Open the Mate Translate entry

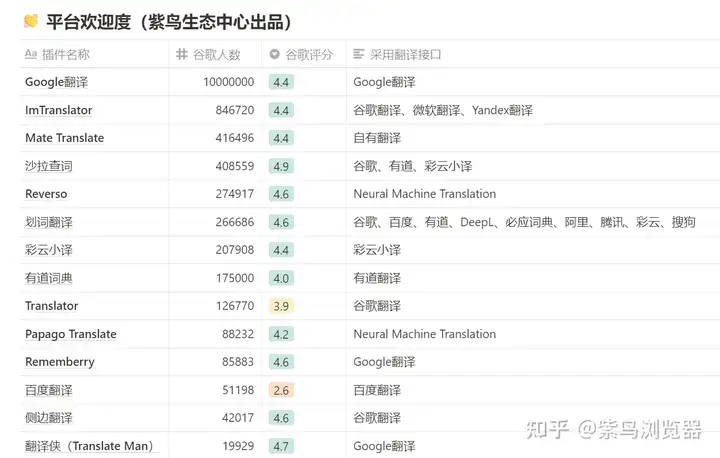click(x=64, y=138)
